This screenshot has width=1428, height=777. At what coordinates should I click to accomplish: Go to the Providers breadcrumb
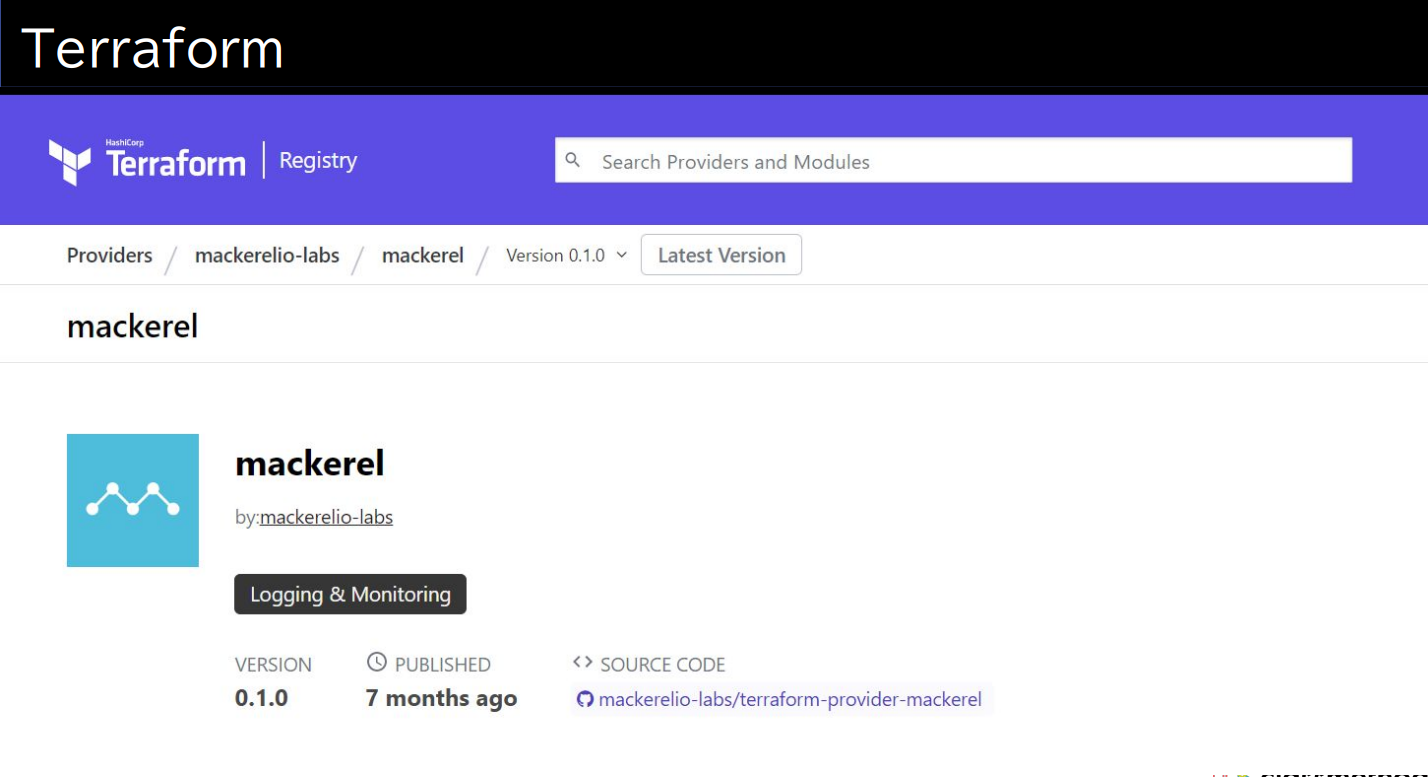point(110,255)
